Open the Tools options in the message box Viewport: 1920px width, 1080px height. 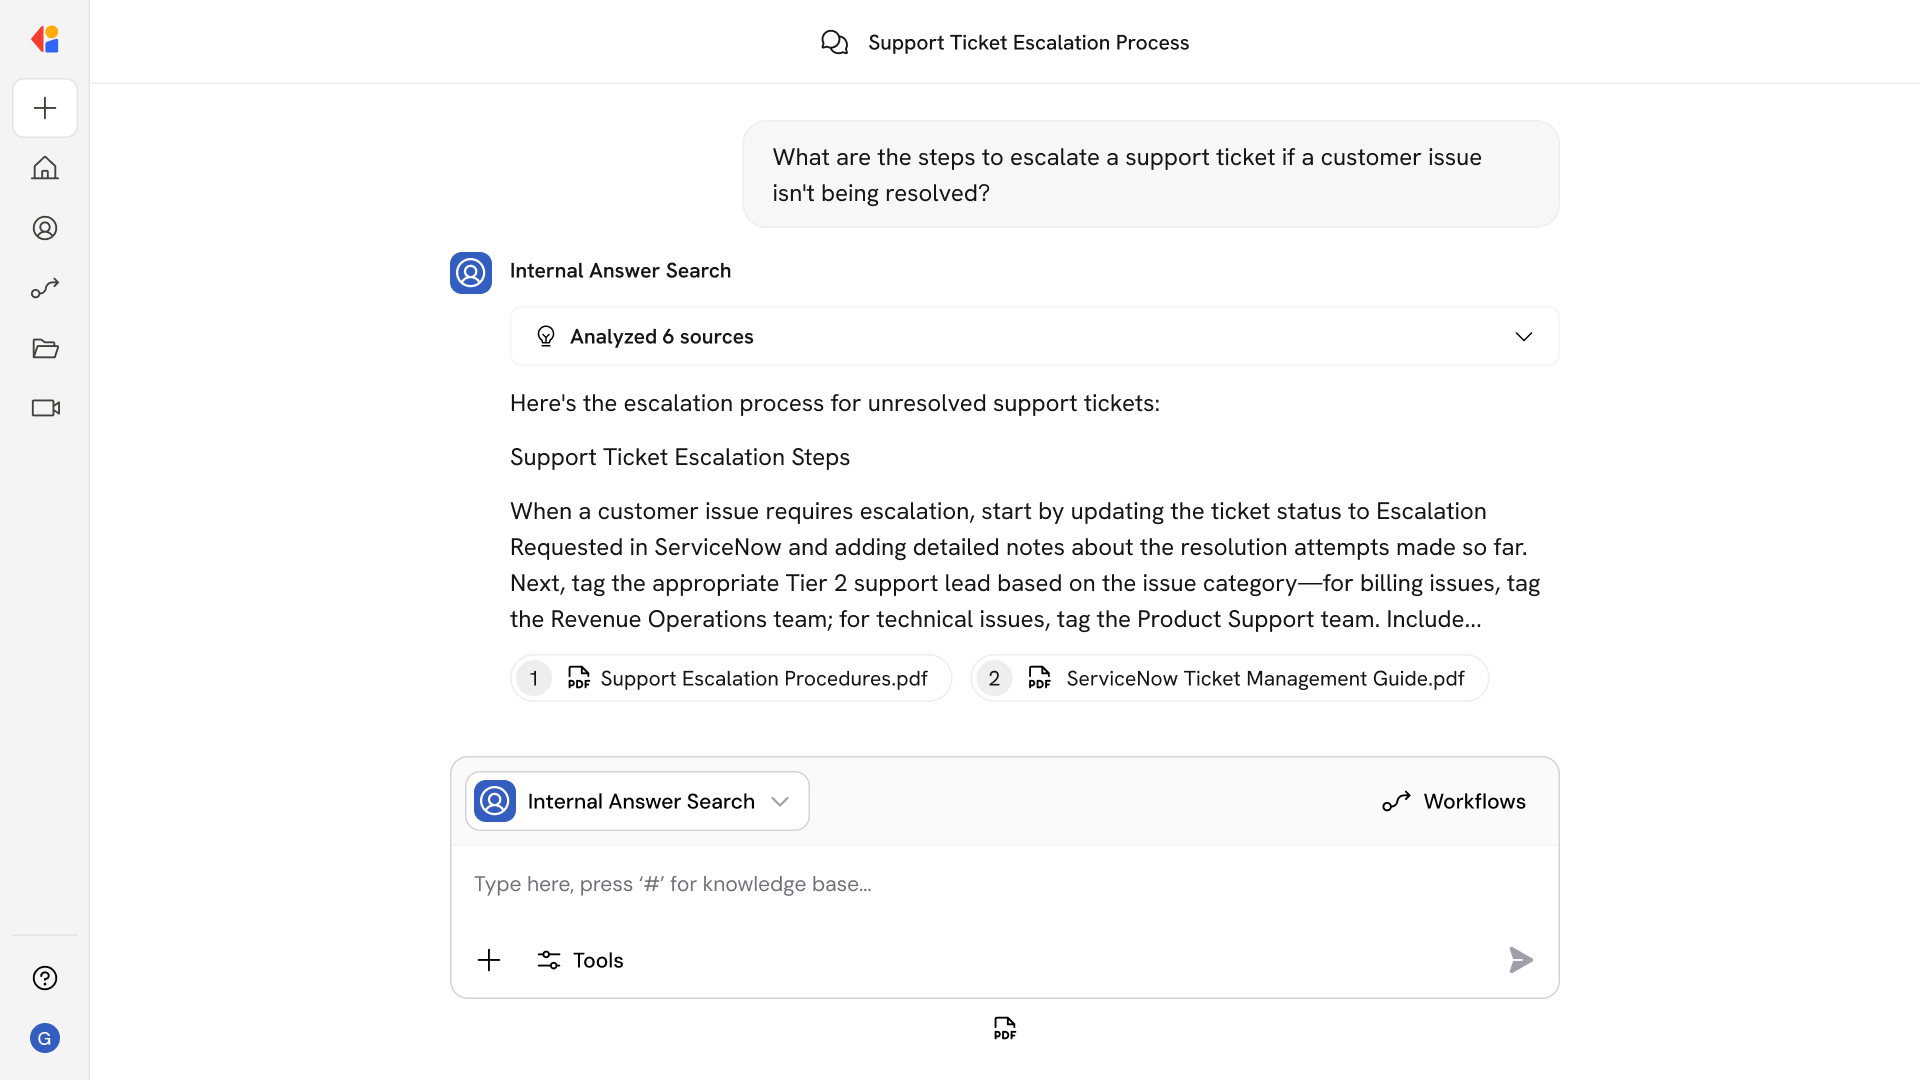[580, 960]
